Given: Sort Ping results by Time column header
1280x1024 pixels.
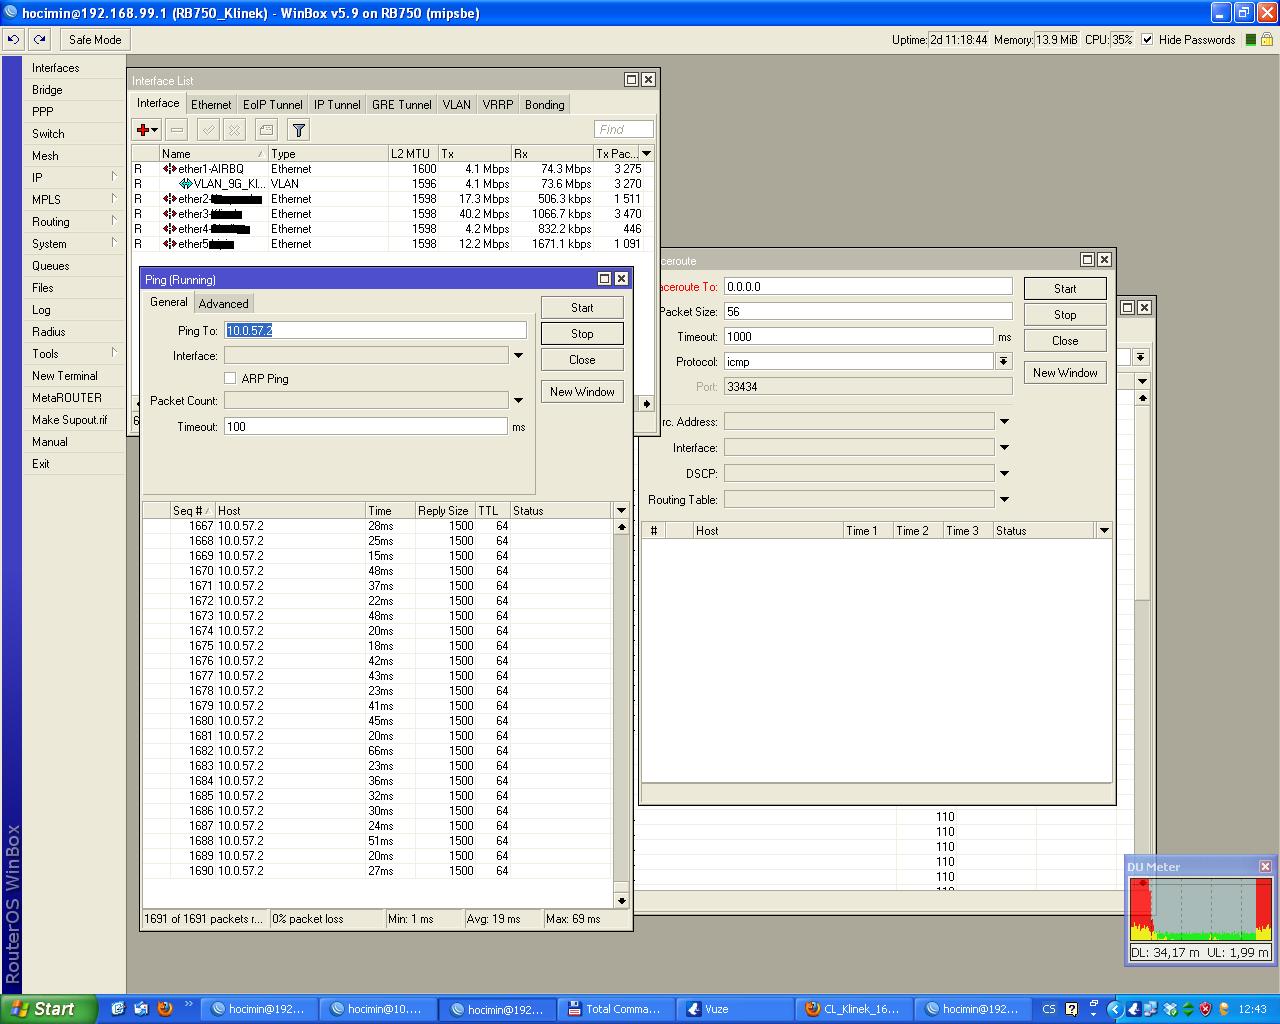Looking at the screenshot, I should click(x=390, y=510).
